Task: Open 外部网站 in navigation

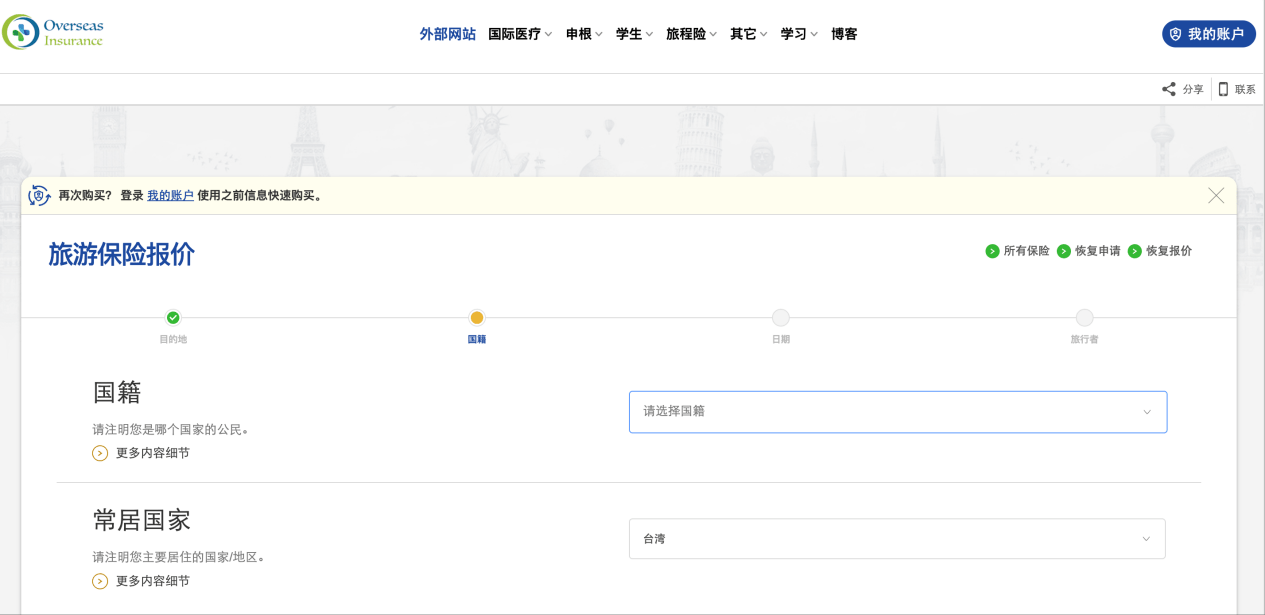Action: click(448, 34)
